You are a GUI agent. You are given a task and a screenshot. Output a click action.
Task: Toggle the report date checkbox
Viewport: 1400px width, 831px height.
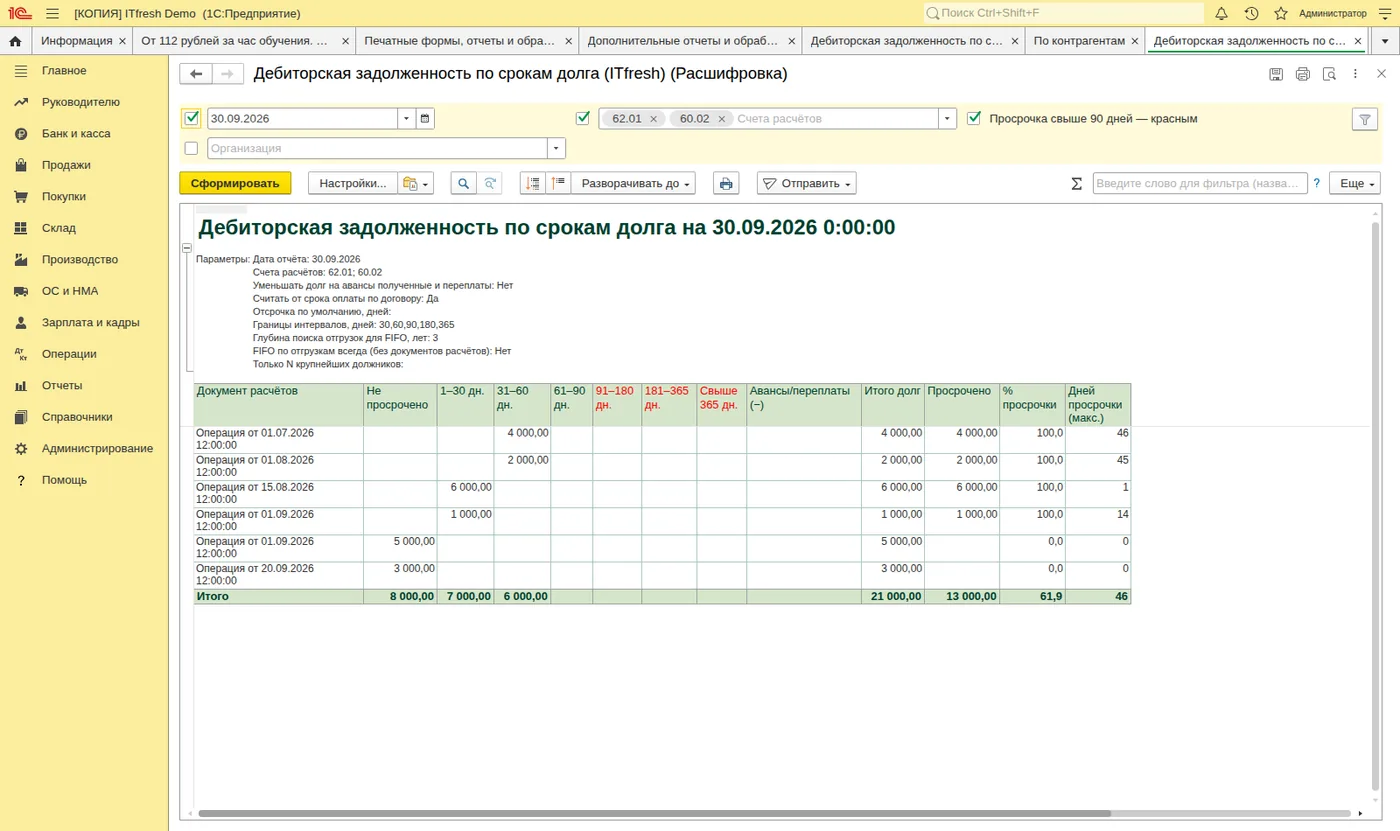[192, 119]
